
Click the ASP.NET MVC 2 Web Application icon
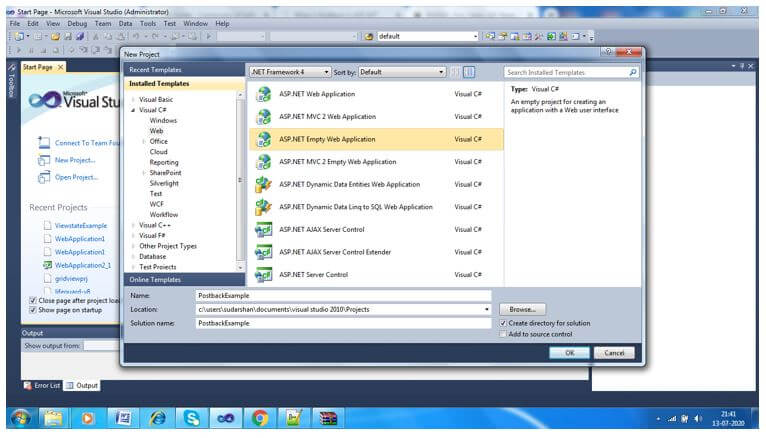pos(263,116)
